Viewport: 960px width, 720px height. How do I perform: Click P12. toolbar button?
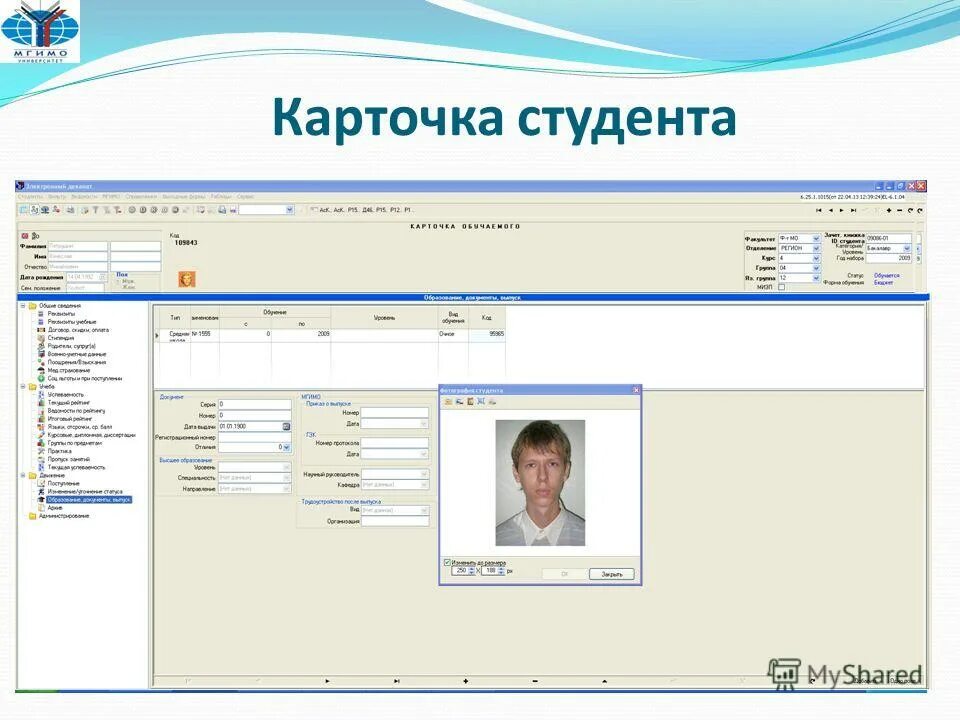tap(395, 210)
